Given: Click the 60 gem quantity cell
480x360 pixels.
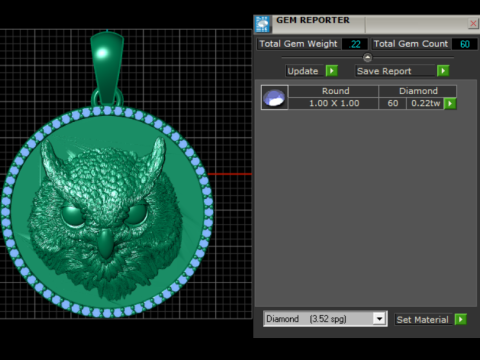Looking at the screenshot, I should coord(393,103).
